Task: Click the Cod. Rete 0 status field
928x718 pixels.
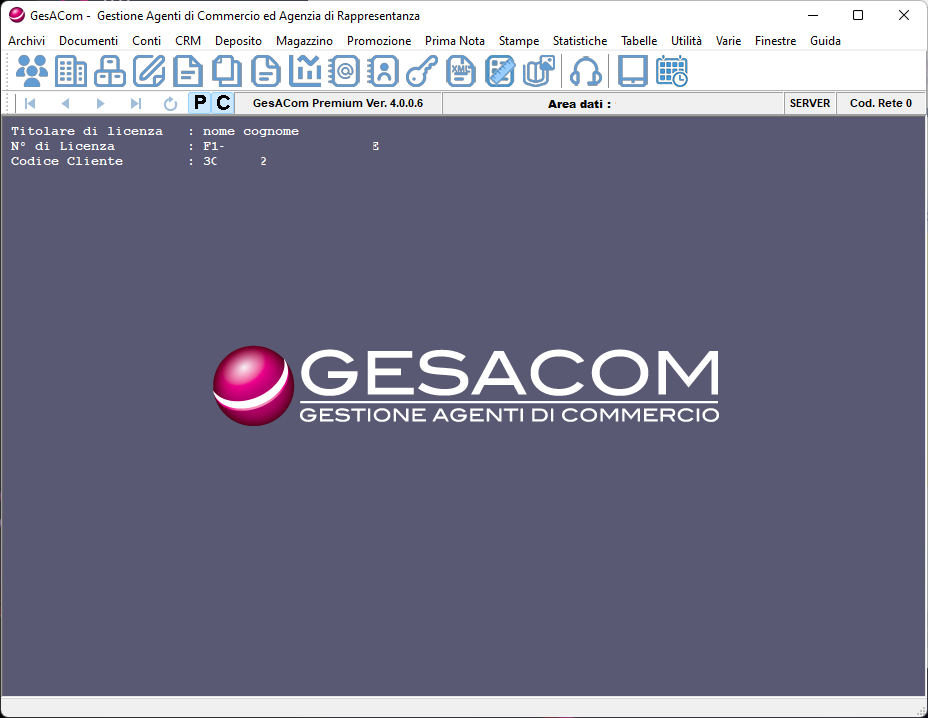Action: point(881,103)
